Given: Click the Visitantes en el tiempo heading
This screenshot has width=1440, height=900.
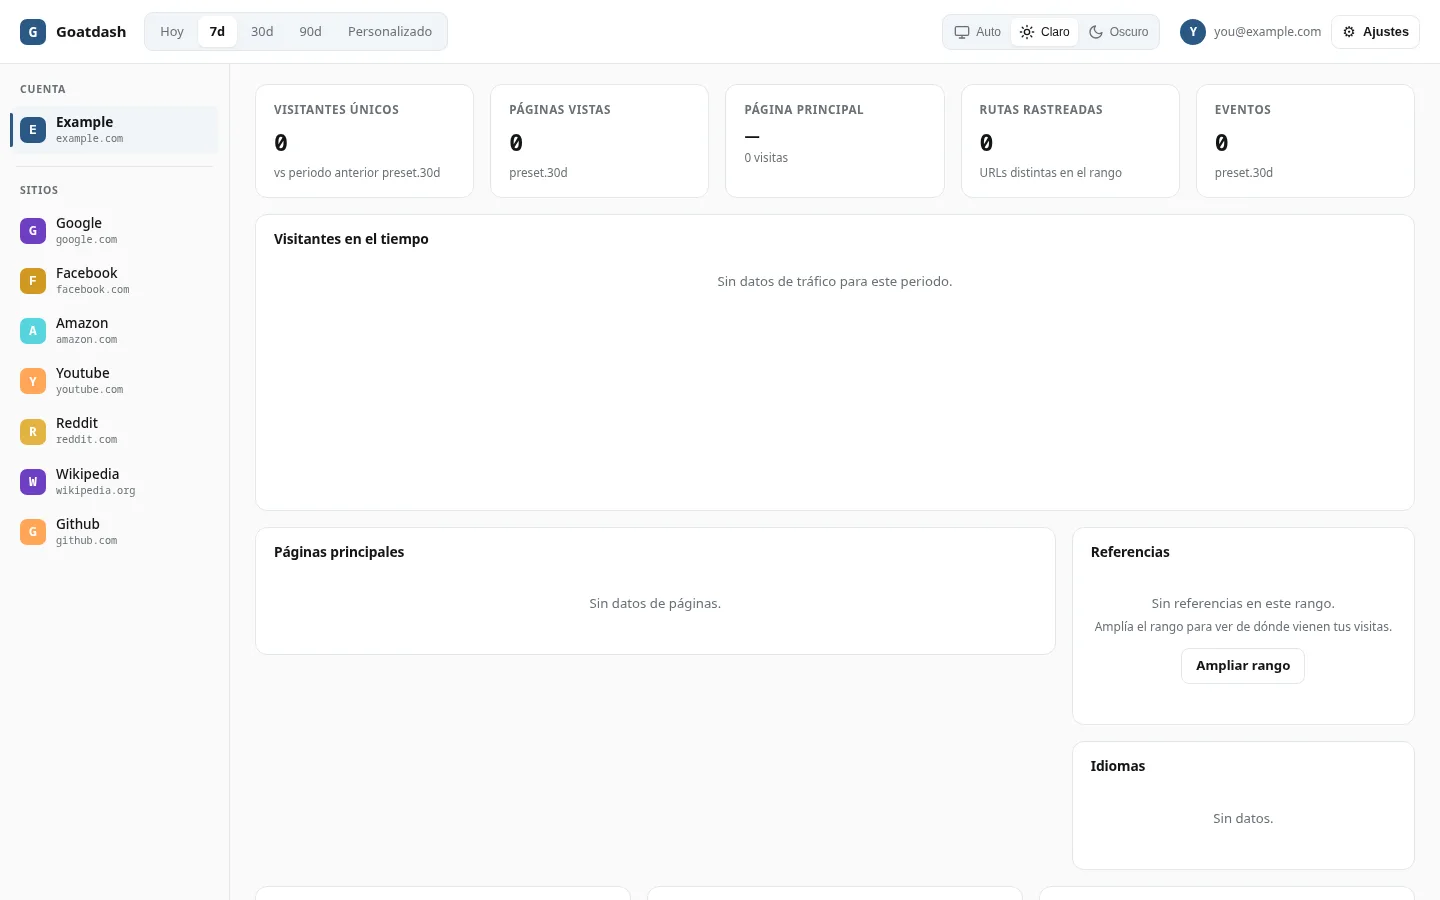Looking at the screenshot, I should [x=351, y=239].
